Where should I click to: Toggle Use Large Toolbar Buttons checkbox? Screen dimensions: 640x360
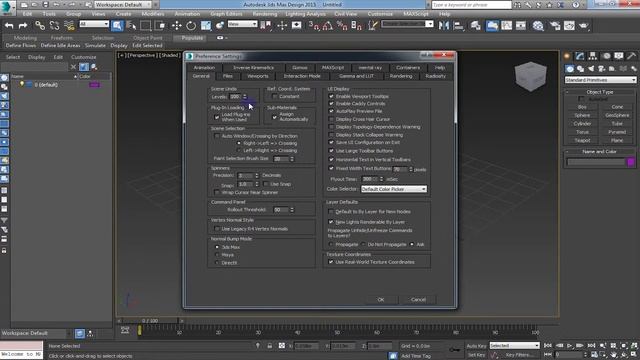[331, 151]
